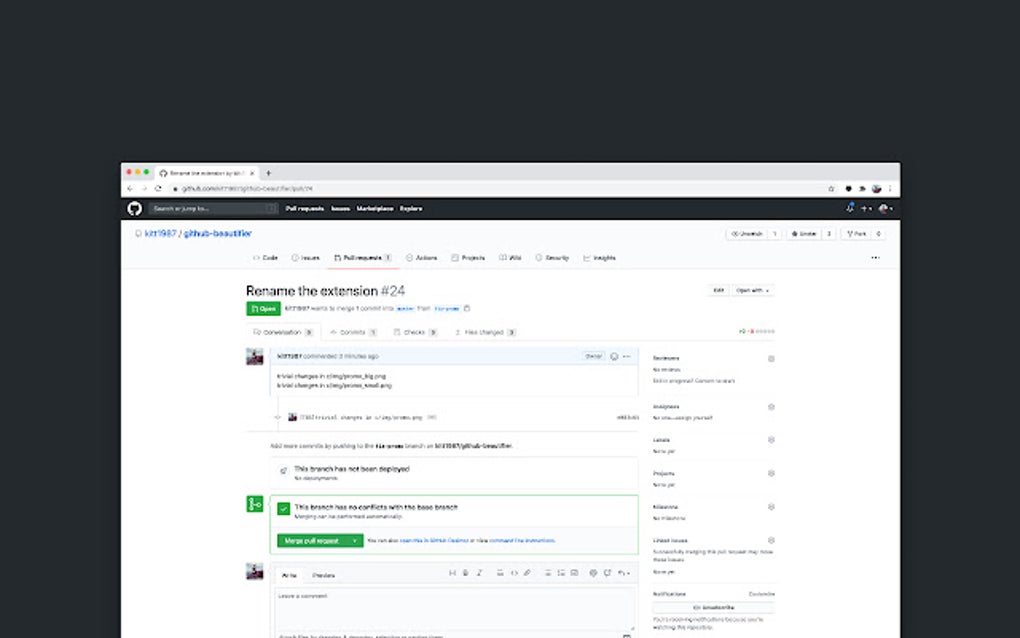The image size is (1020, 638).
Task: Open the header formatting icon
Action: 452,573
